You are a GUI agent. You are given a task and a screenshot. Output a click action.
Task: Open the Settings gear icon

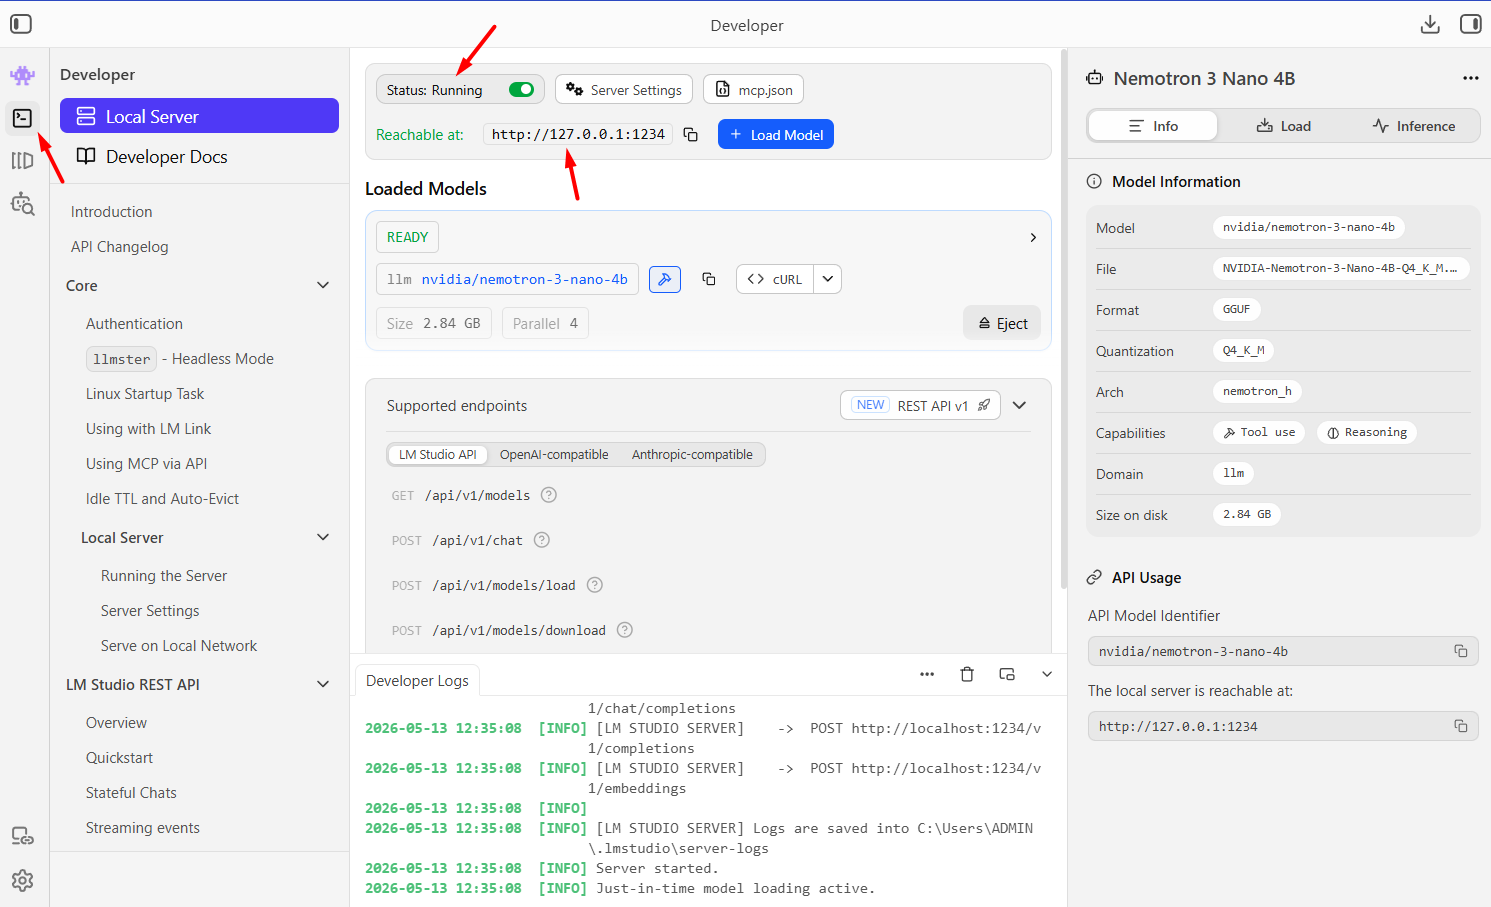click(22, 880)
